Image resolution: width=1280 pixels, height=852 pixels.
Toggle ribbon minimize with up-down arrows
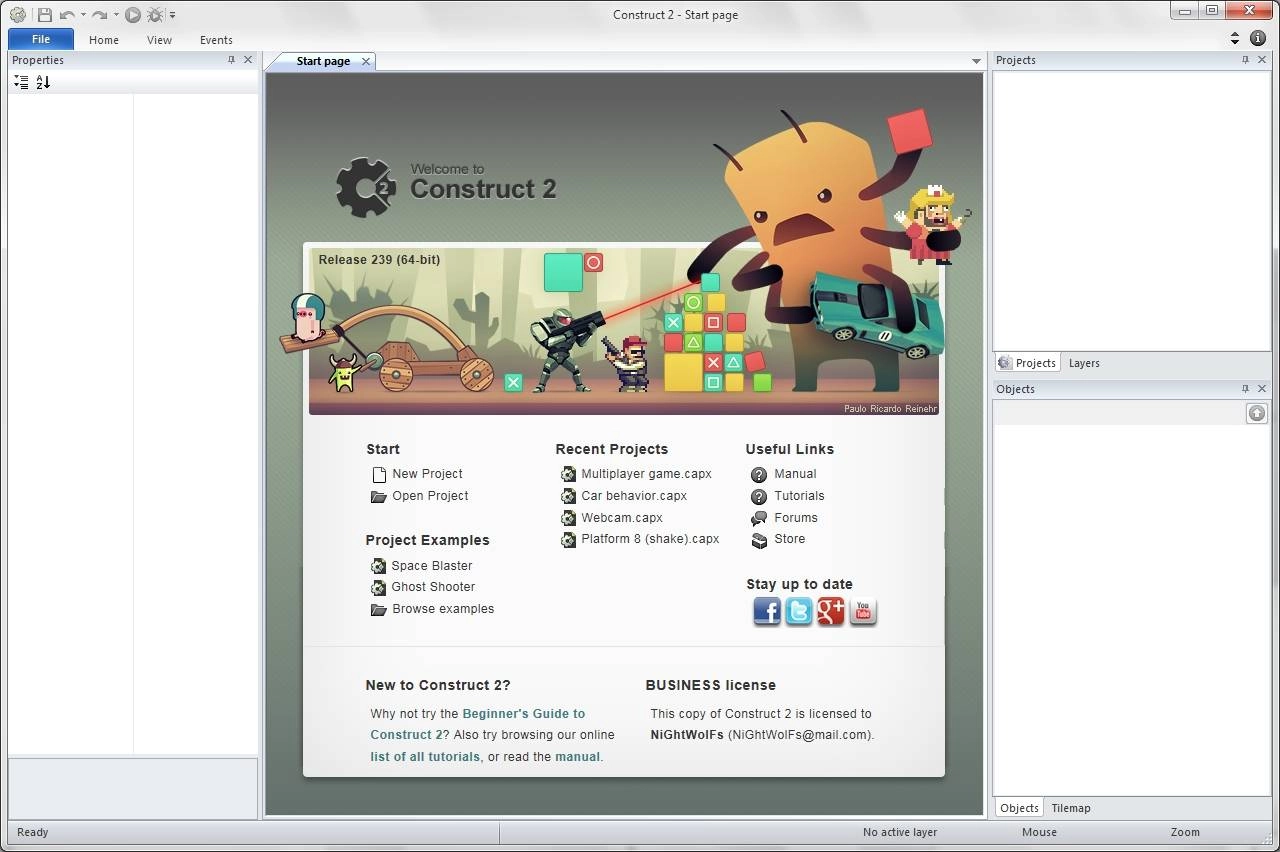click(x=1235, y=38)
